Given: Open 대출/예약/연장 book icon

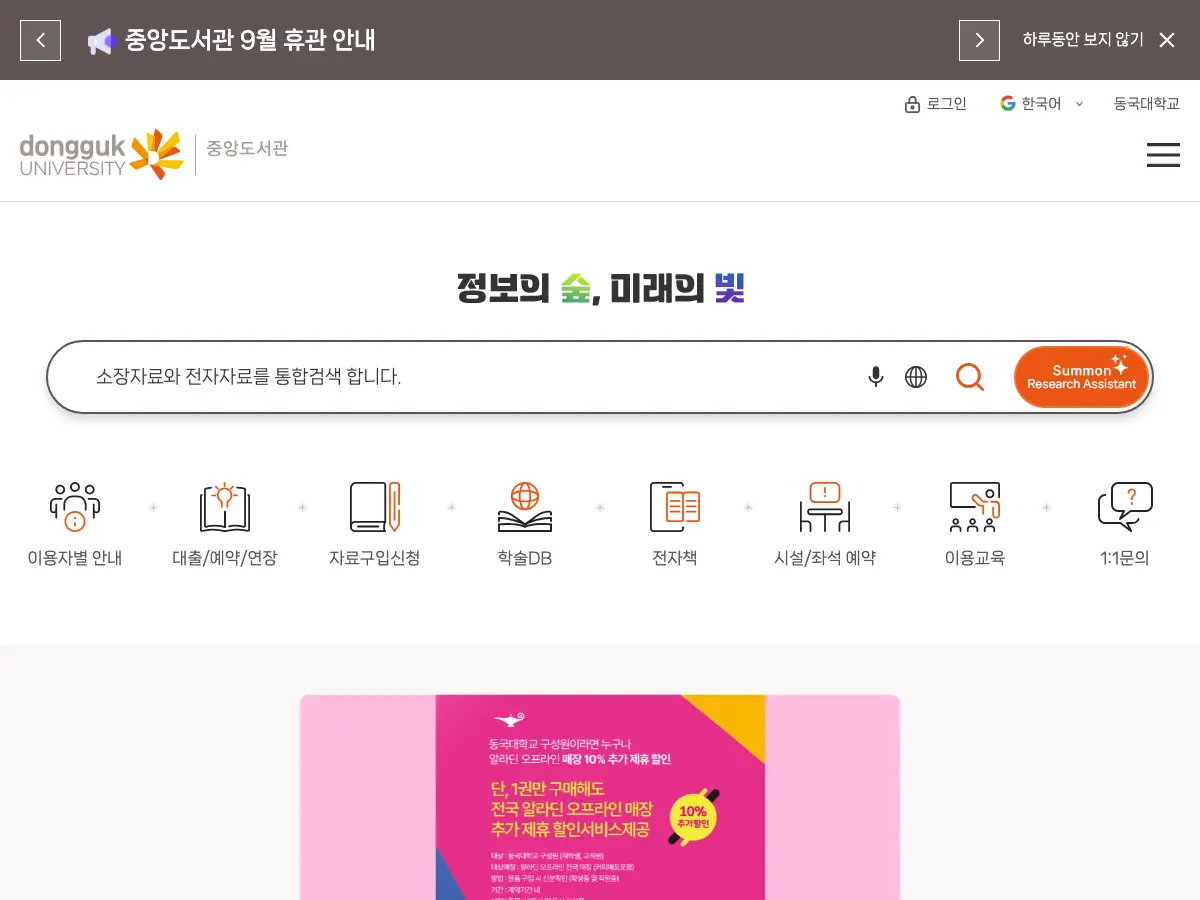Looking at the screenshot, I should click(x=225, y=506).
